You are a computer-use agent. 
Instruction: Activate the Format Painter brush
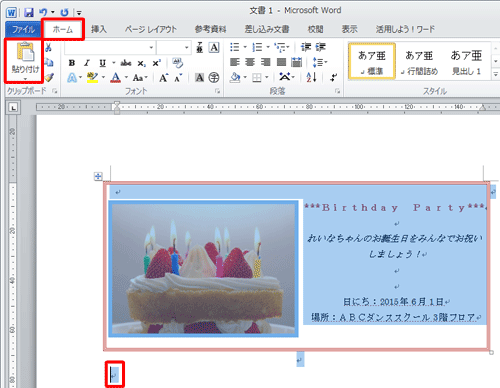coord(49,77)
